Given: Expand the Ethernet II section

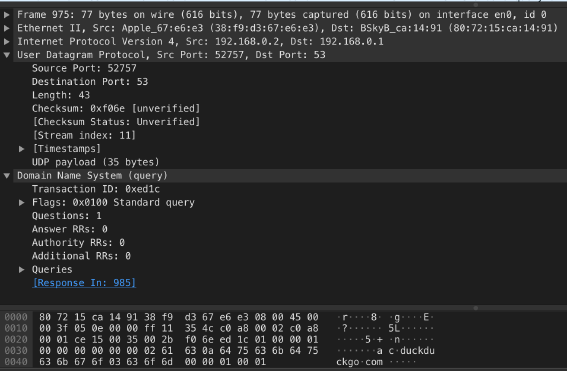Looking at the screenshot, I should [x=7, y=28].
